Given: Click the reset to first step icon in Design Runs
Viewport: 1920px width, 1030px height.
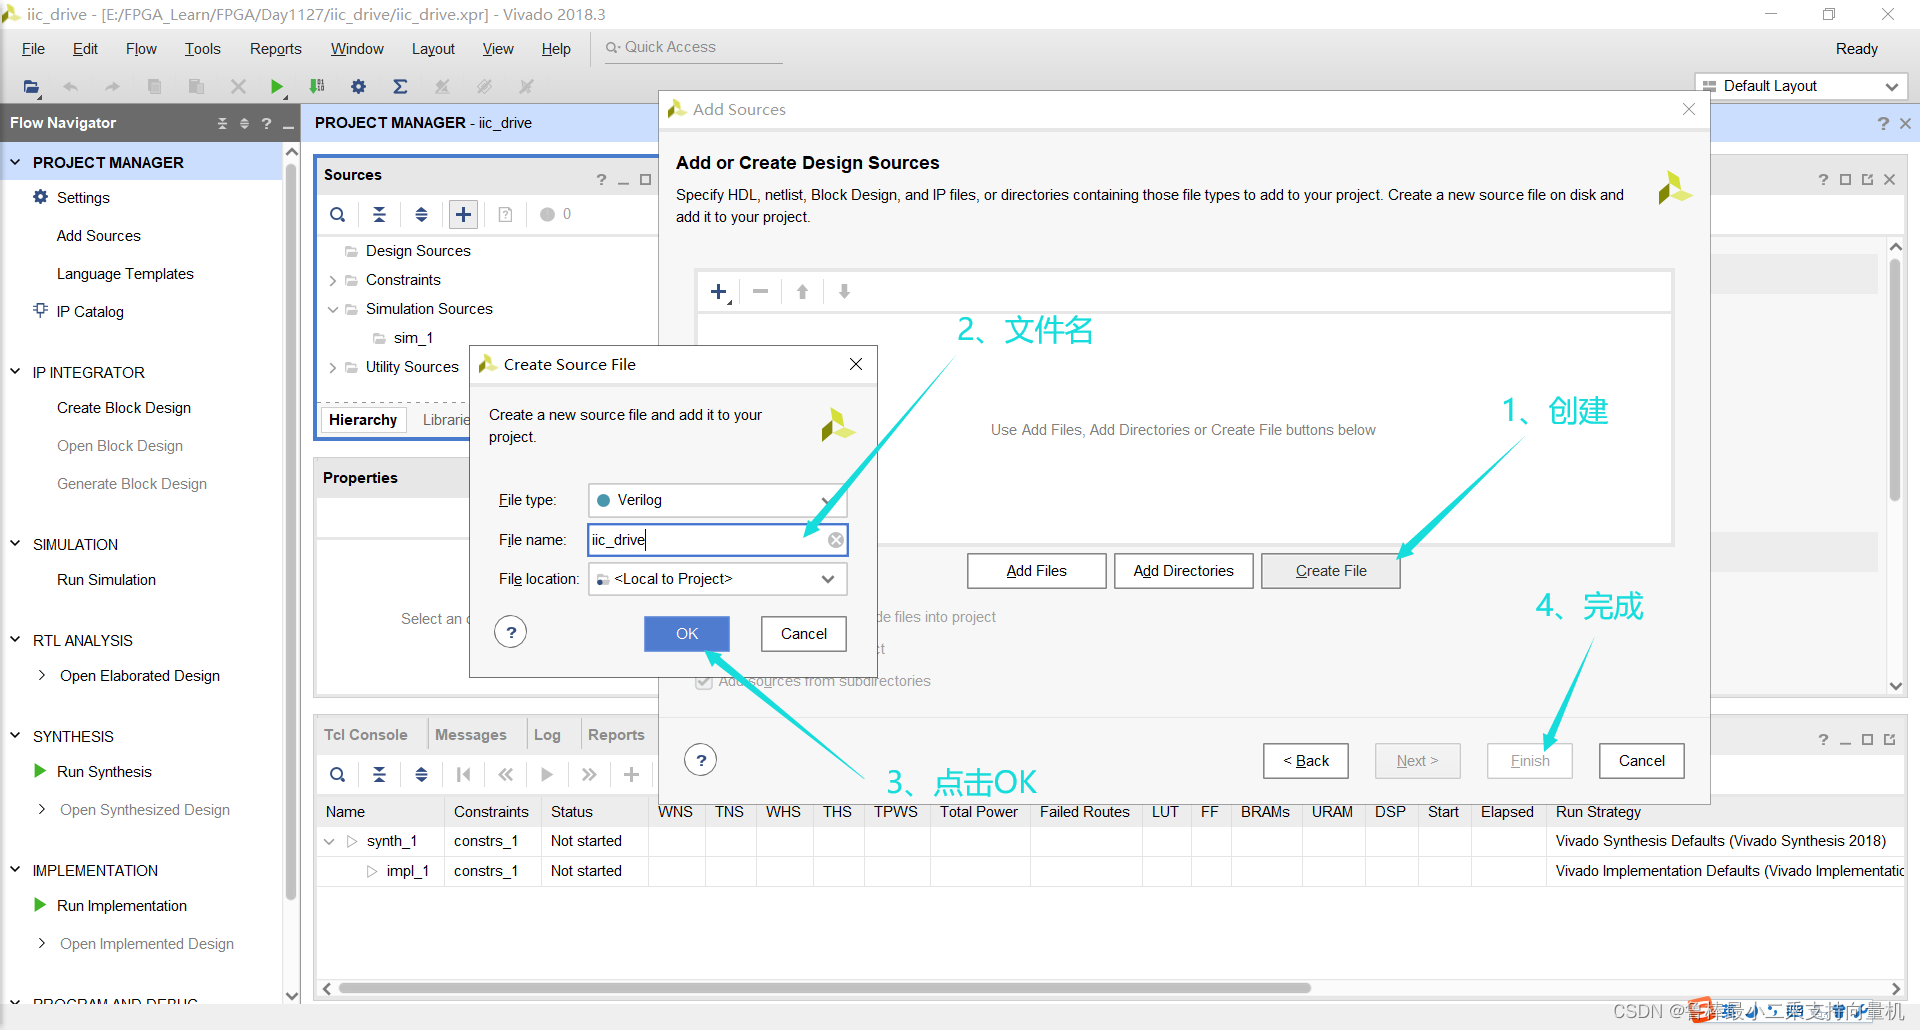Looking at the screenshot, I should pos(464,774).
